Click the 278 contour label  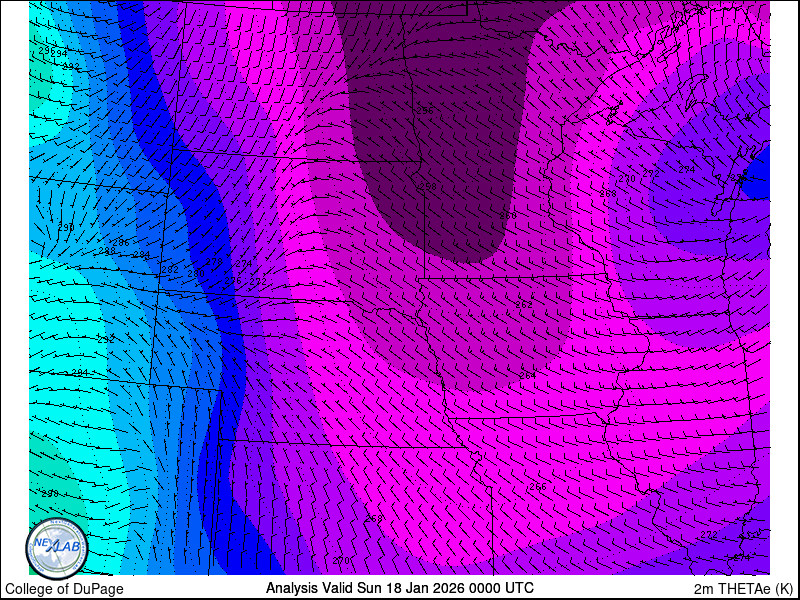214,262
